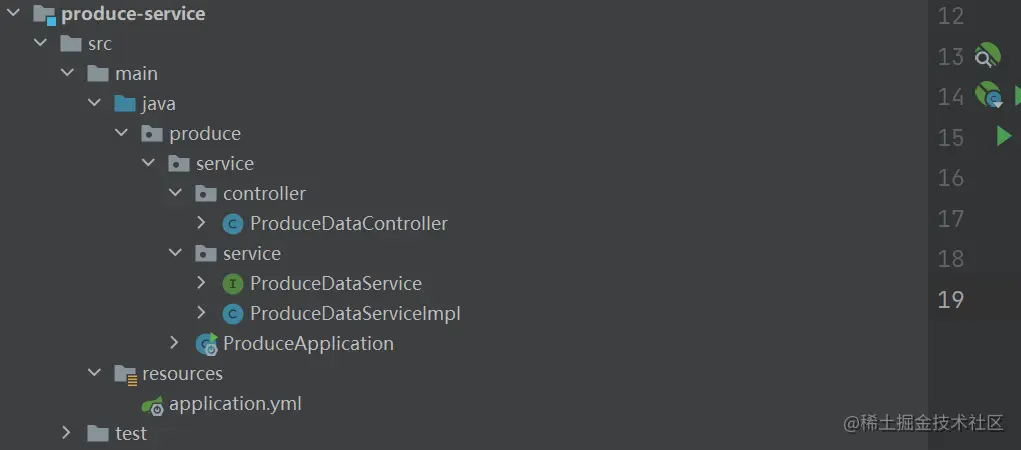Select the ProduceDataController class icon
This screenshot has height=450, width=1021.
[x=233, y=224]
